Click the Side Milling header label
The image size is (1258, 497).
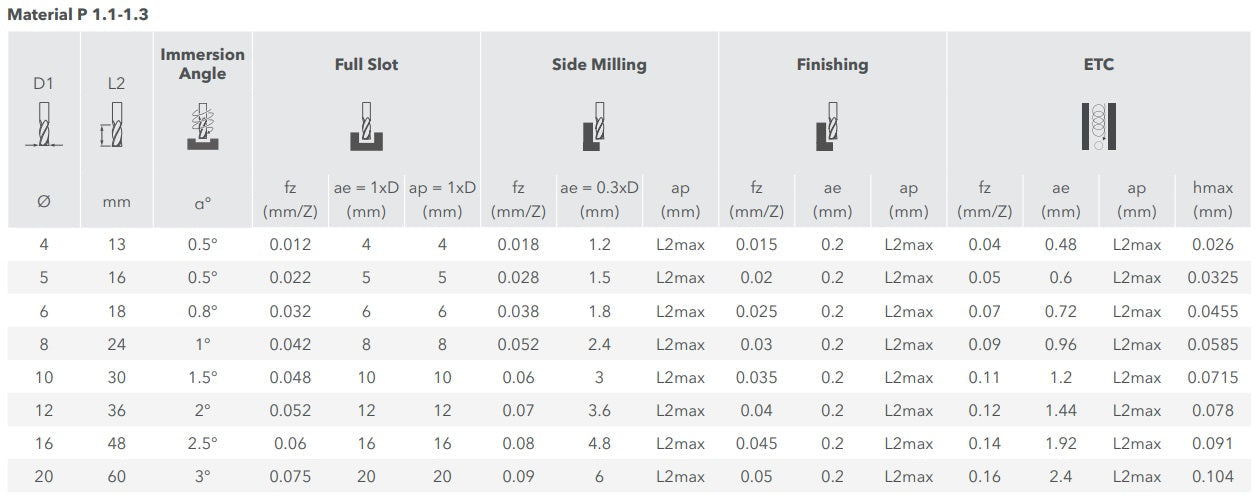click(599, 65)
